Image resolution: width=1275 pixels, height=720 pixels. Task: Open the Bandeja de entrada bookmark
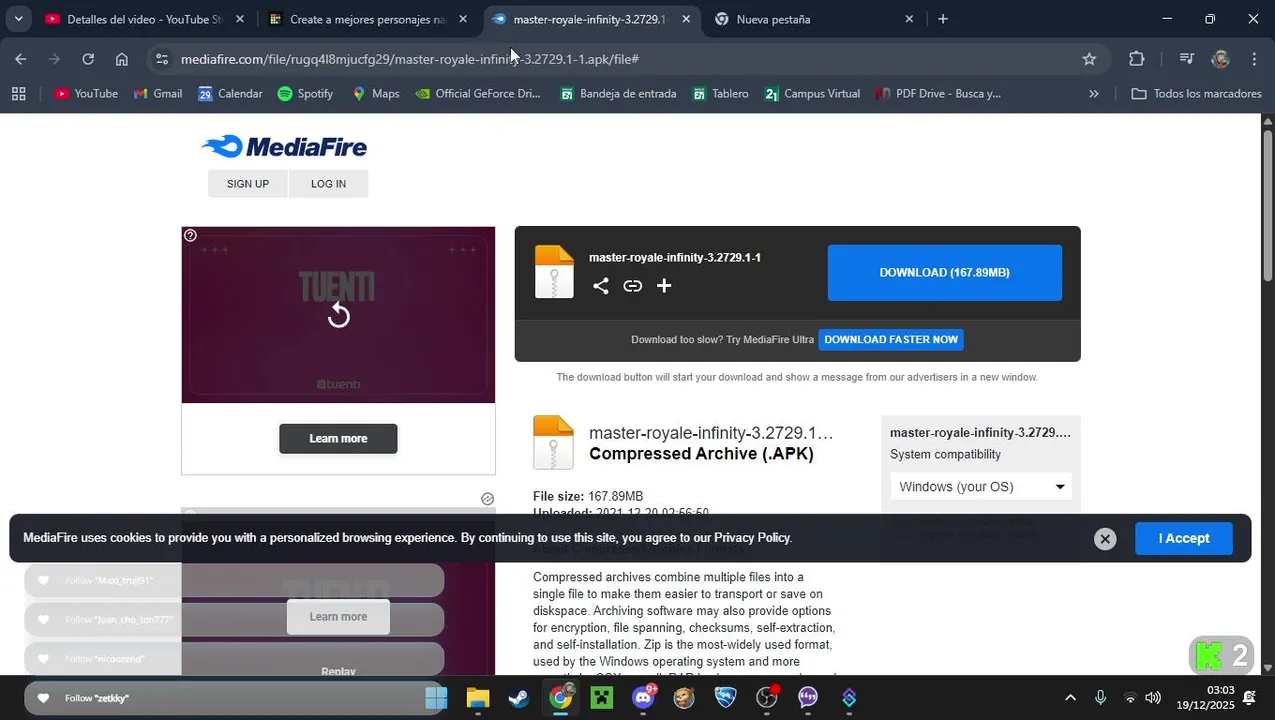[617, 94]
